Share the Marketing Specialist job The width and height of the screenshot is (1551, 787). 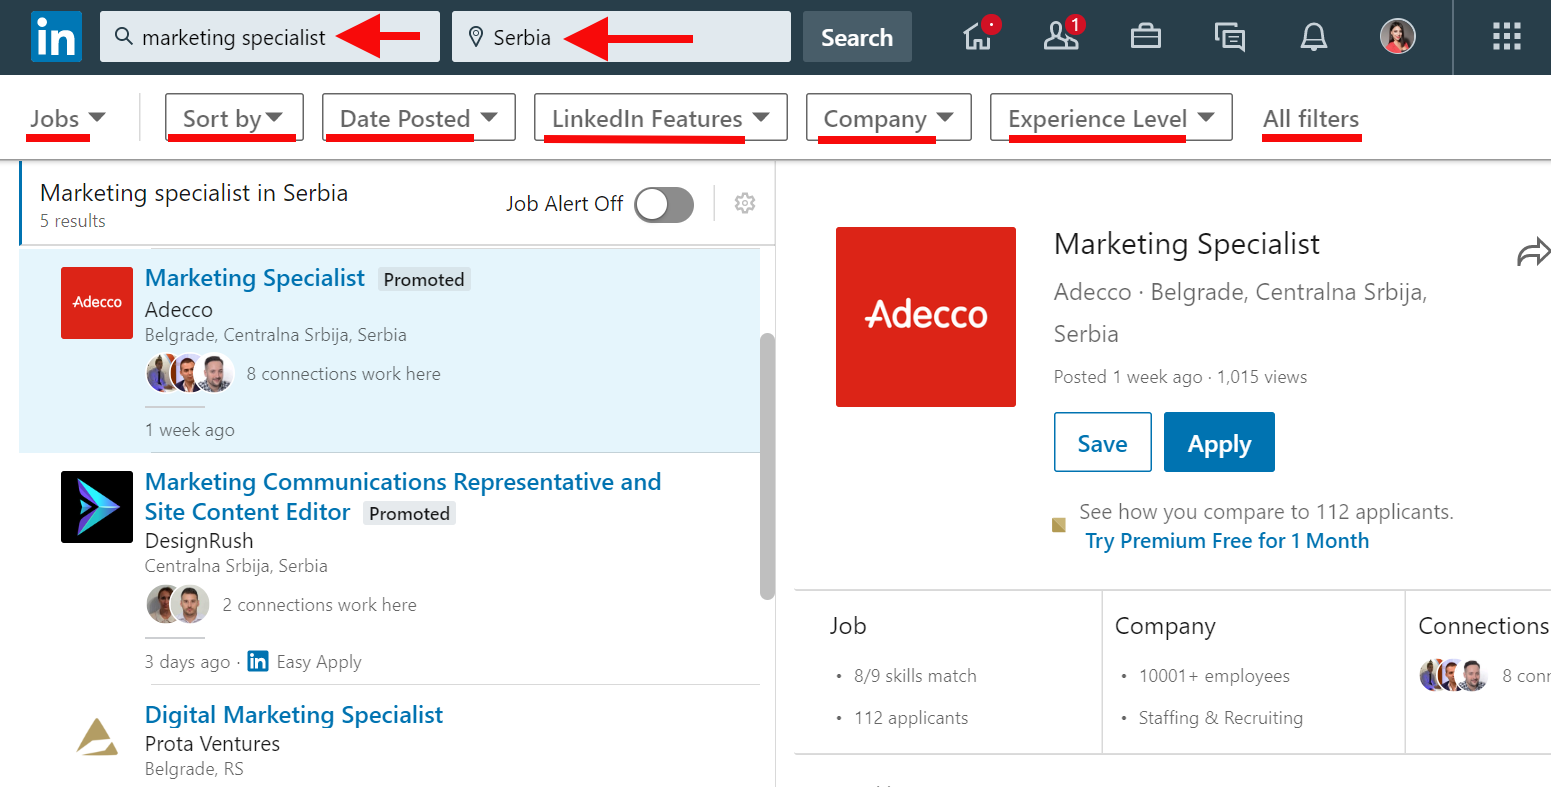tap(1533, 252)
